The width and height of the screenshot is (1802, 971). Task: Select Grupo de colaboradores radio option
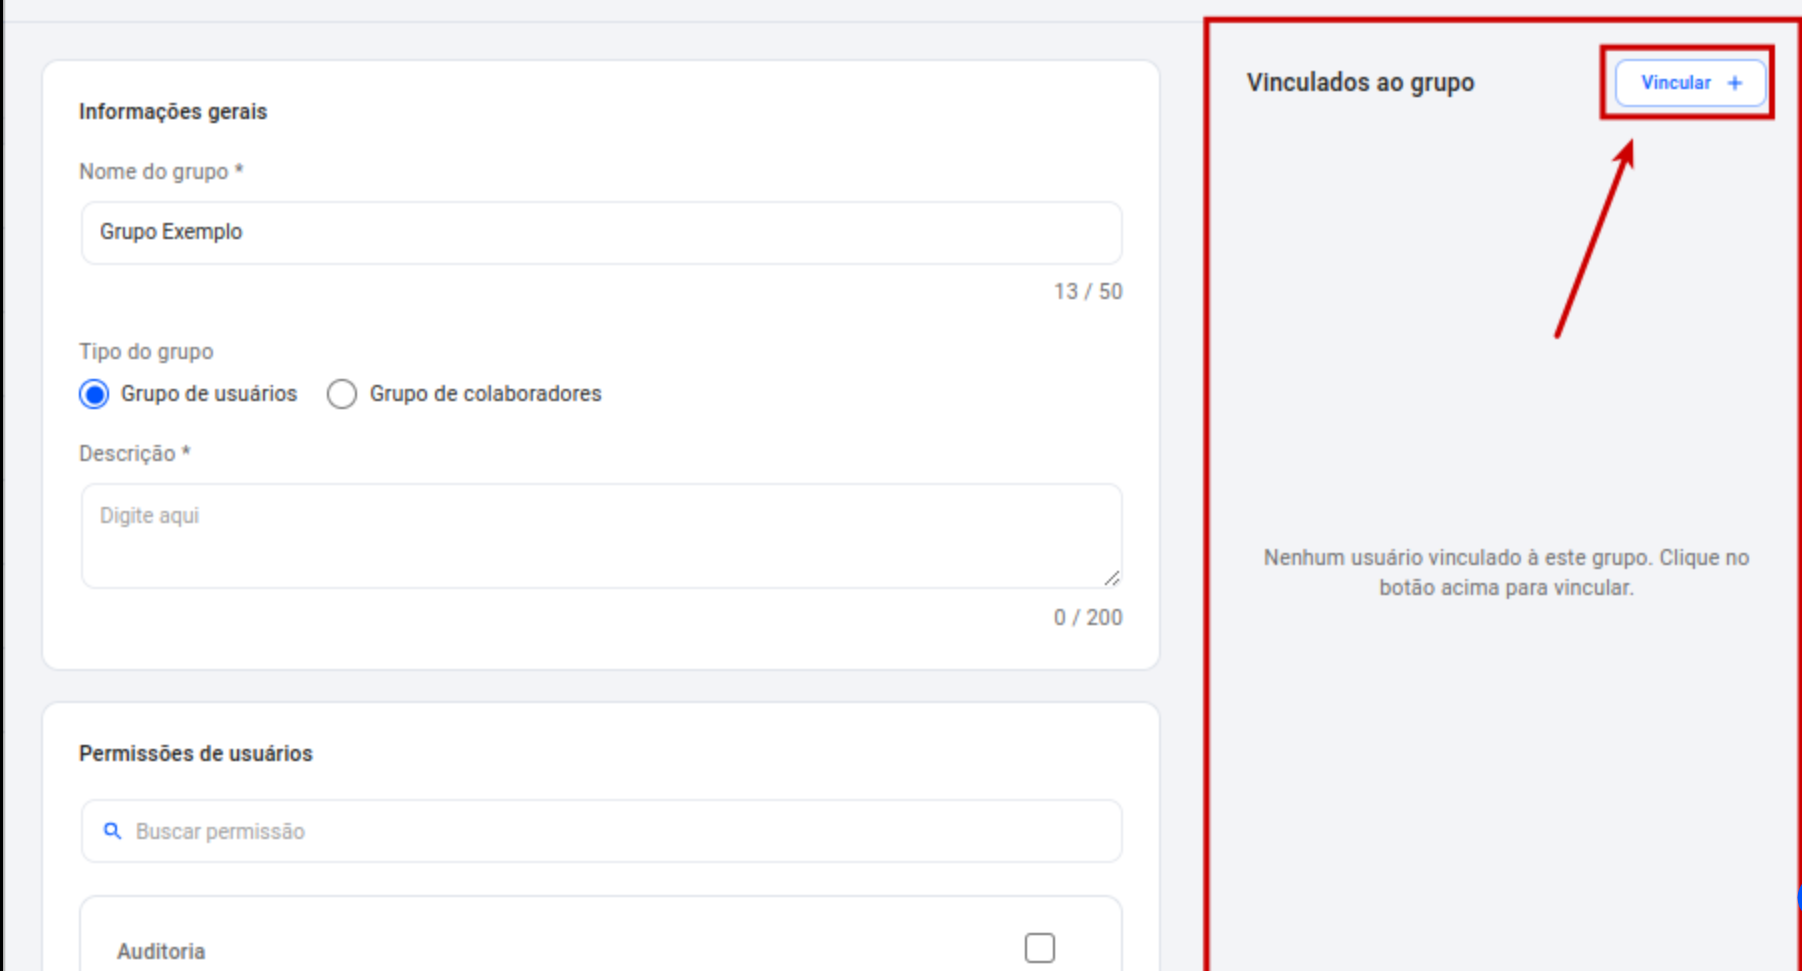tap(342, 394)
